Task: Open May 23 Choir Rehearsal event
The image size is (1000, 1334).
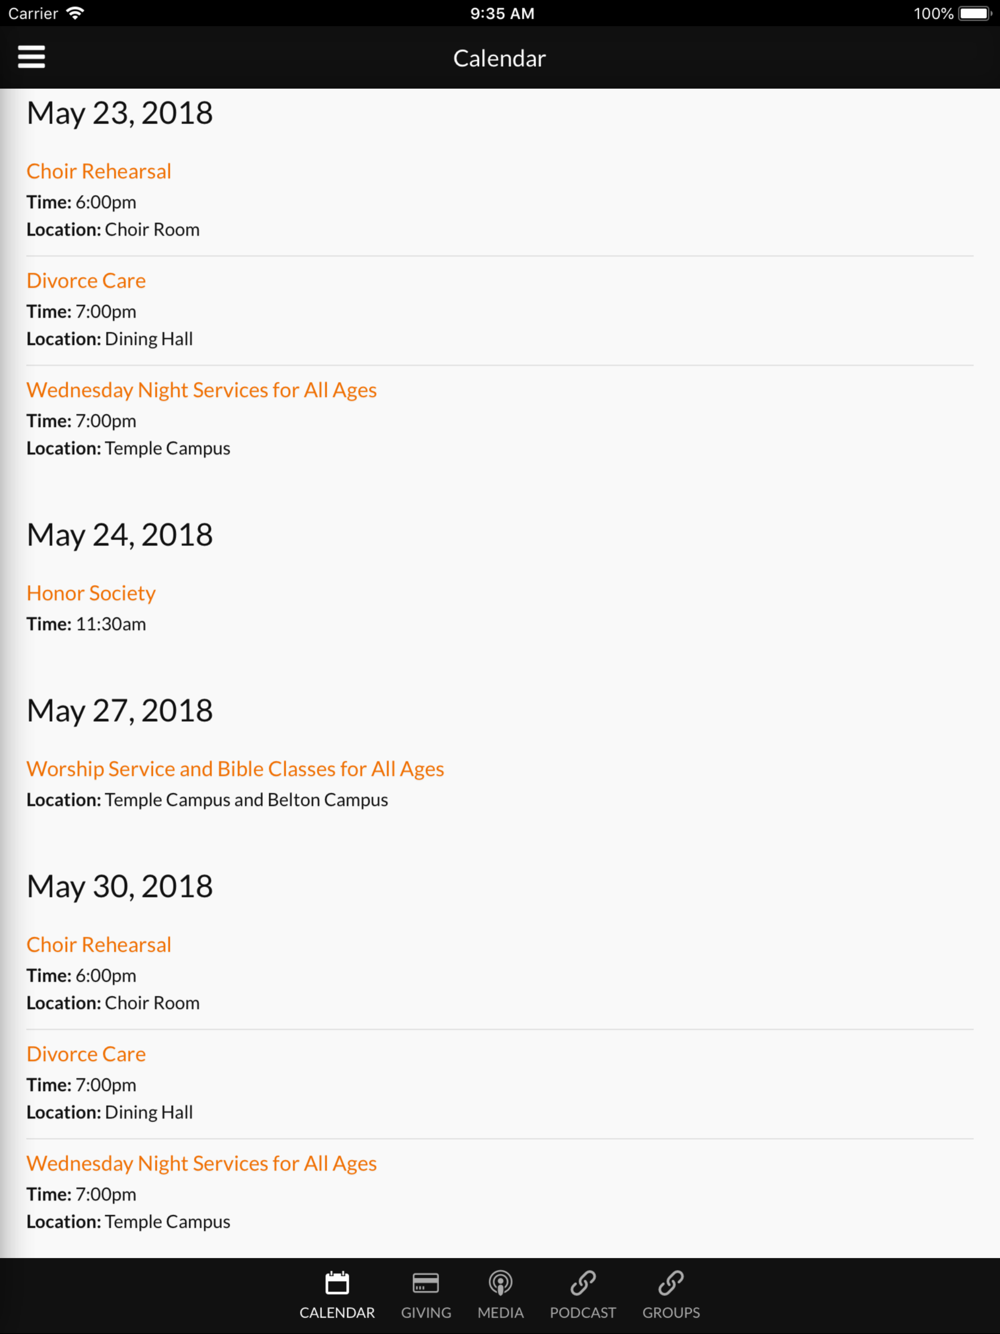Action: pos(99,171)
